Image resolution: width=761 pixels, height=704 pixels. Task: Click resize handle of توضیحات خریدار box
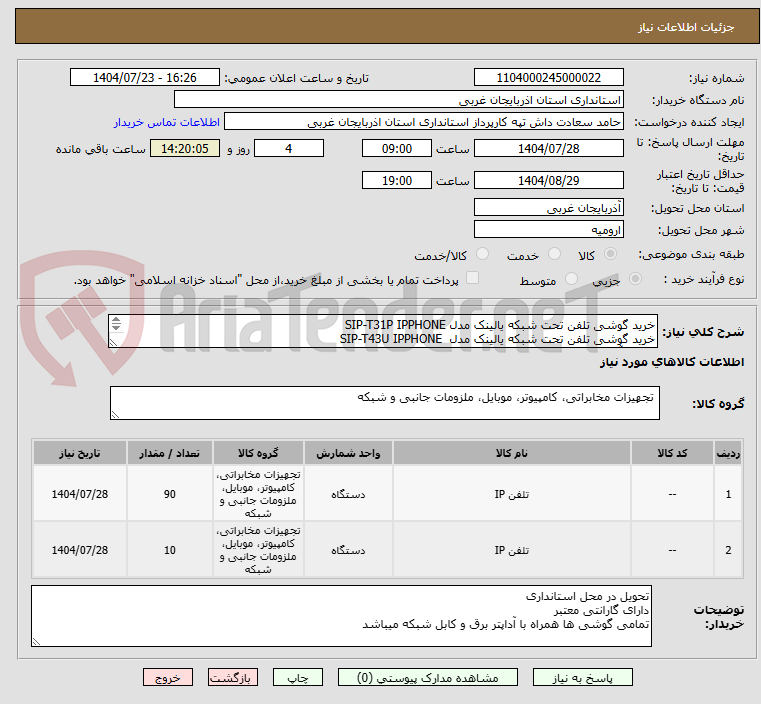pos(36,641)
